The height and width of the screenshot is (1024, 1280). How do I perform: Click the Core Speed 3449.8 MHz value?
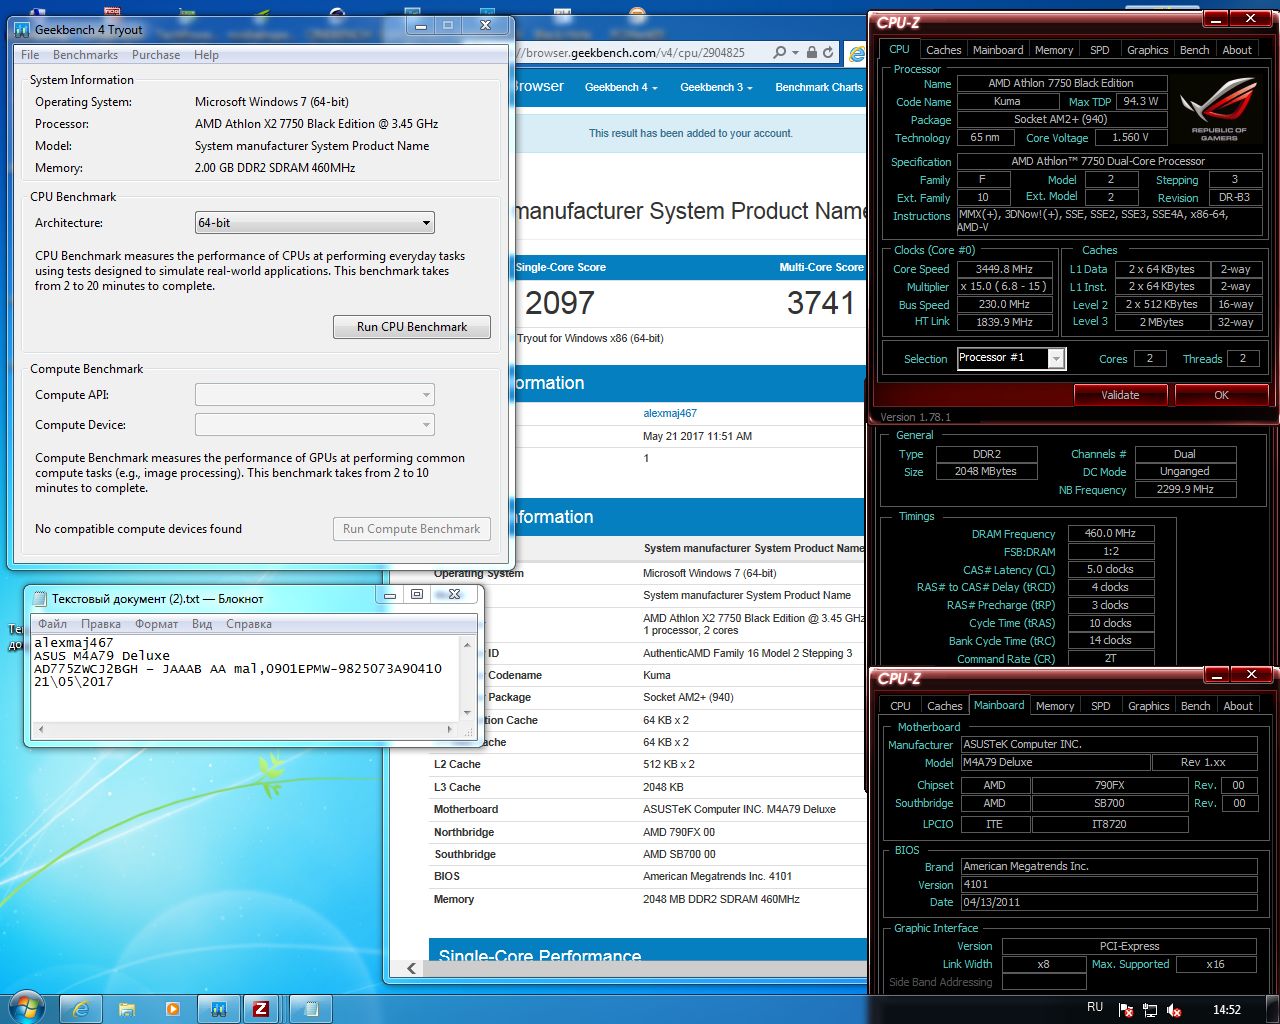tap(1005, 269)
